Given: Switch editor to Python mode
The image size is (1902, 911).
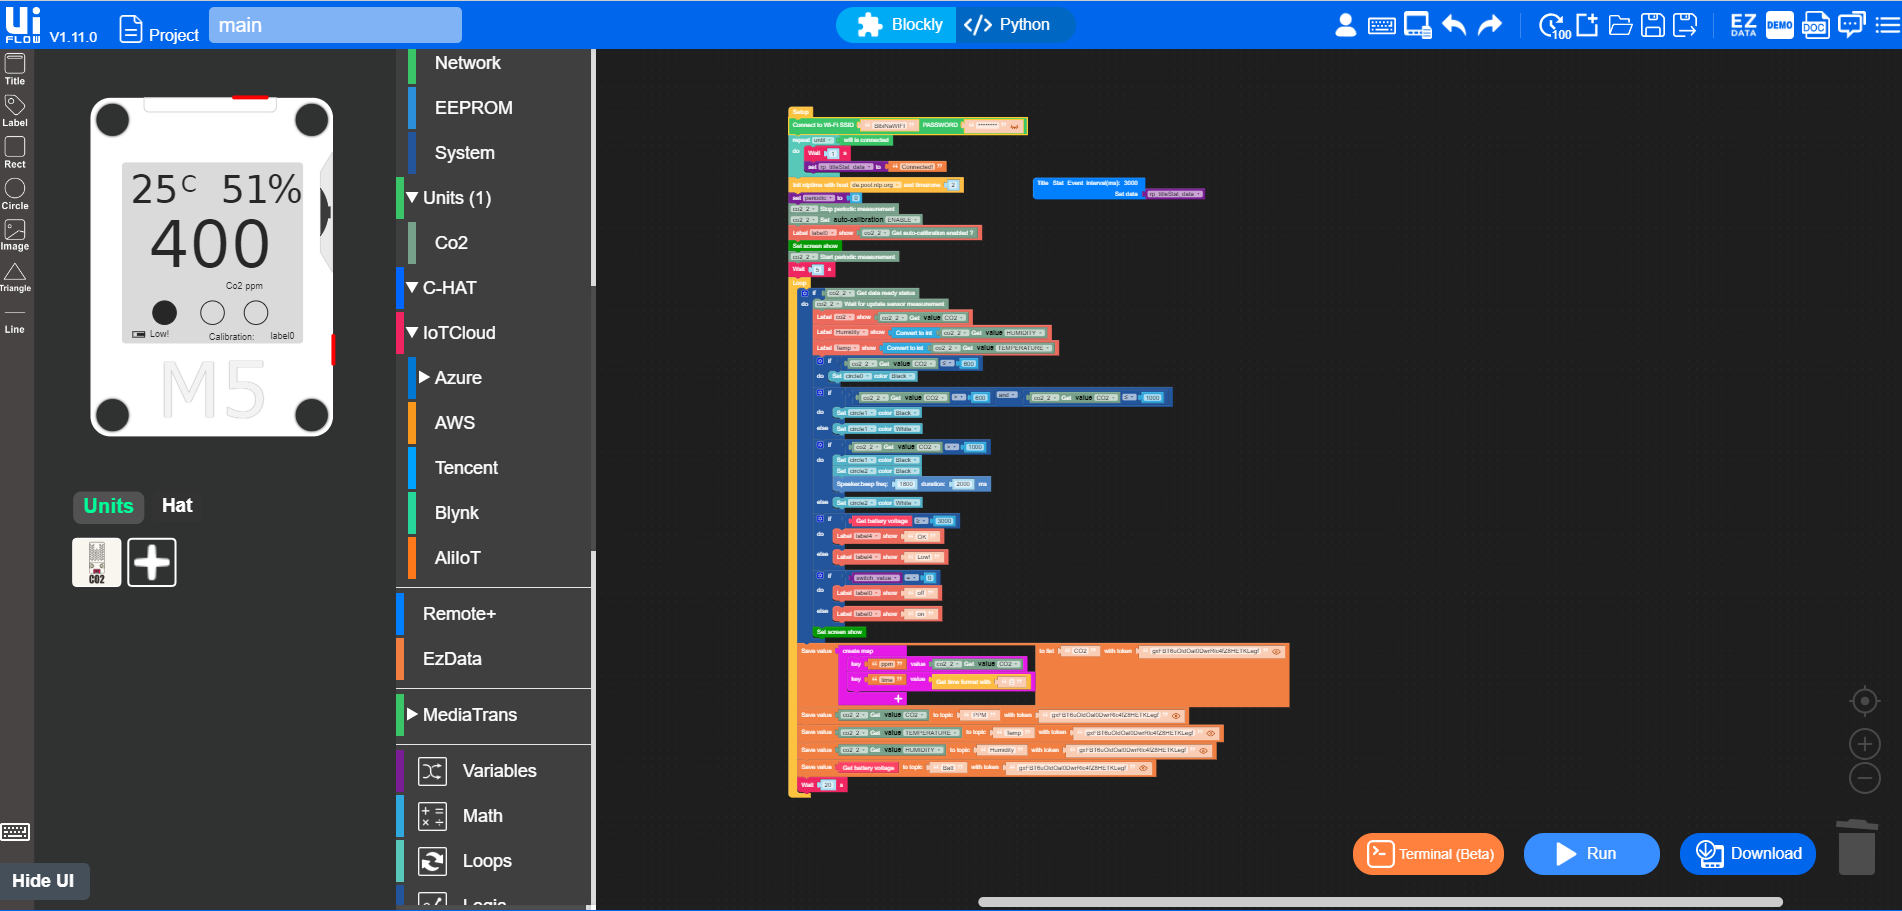Looking at the screenshot, I should 1008,25.
